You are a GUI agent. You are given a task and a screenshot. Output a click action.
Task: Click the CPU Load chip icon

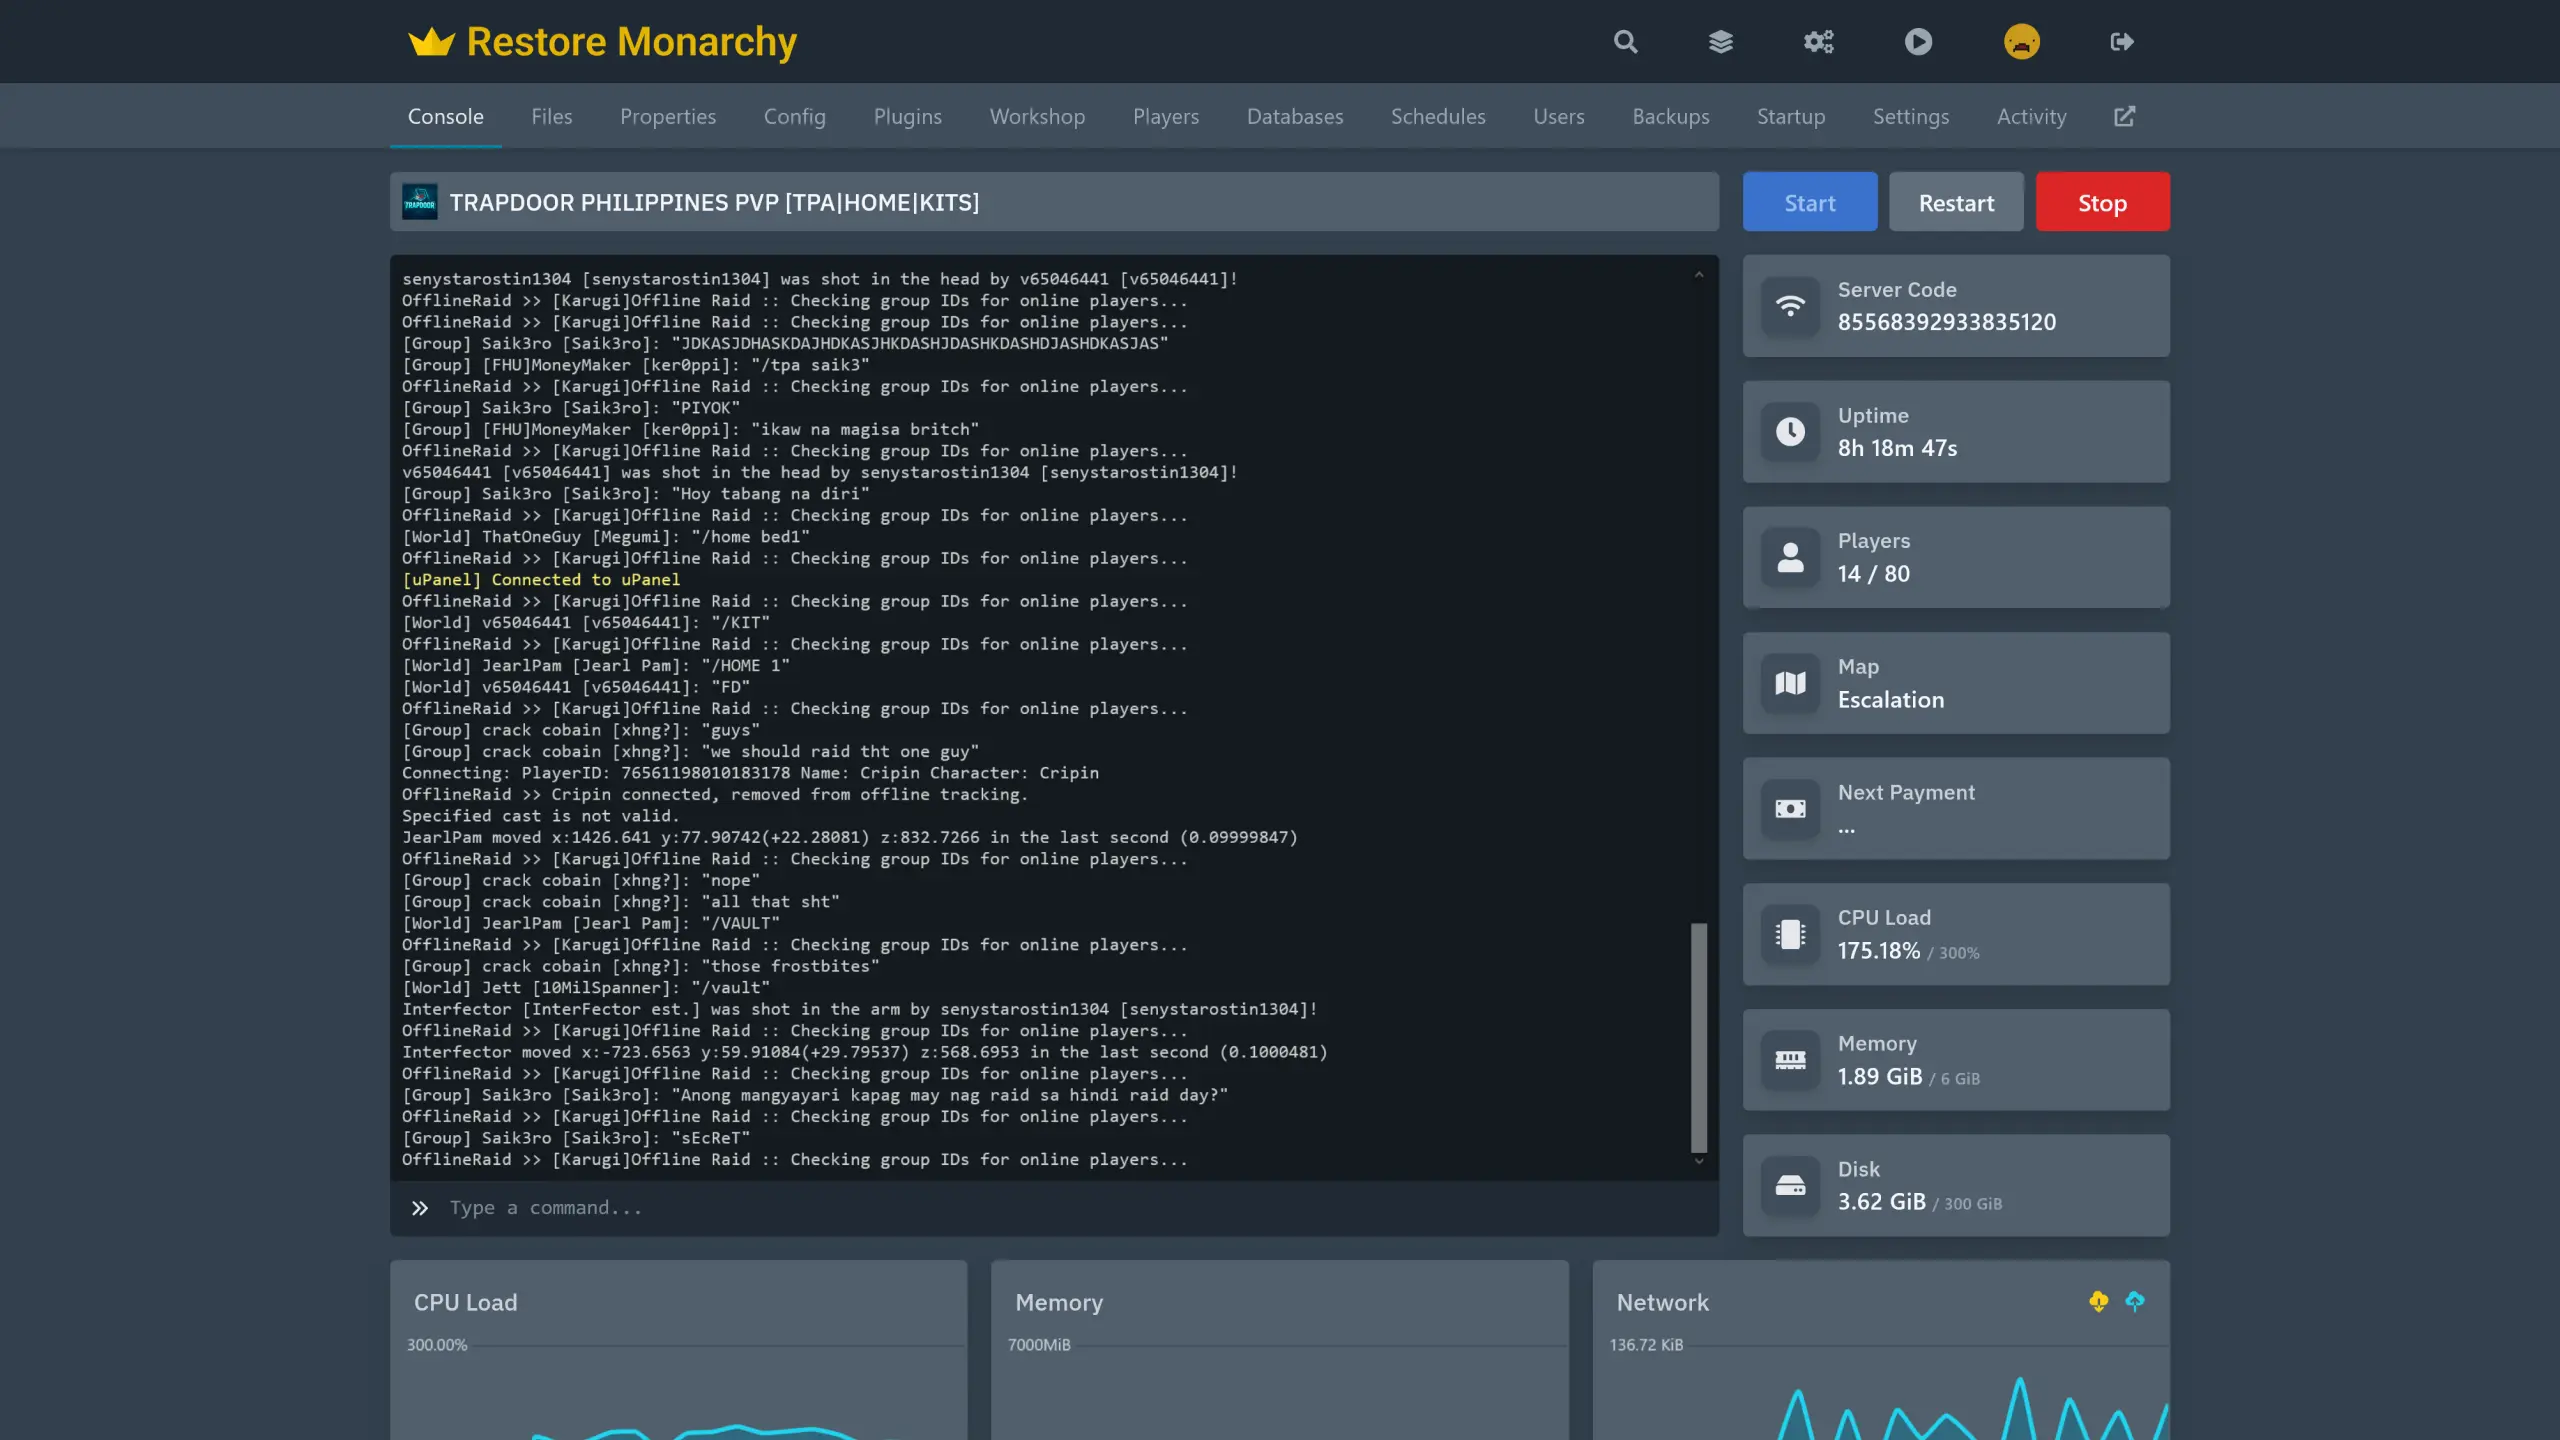pyautogui.click(x=1790, y=934)
